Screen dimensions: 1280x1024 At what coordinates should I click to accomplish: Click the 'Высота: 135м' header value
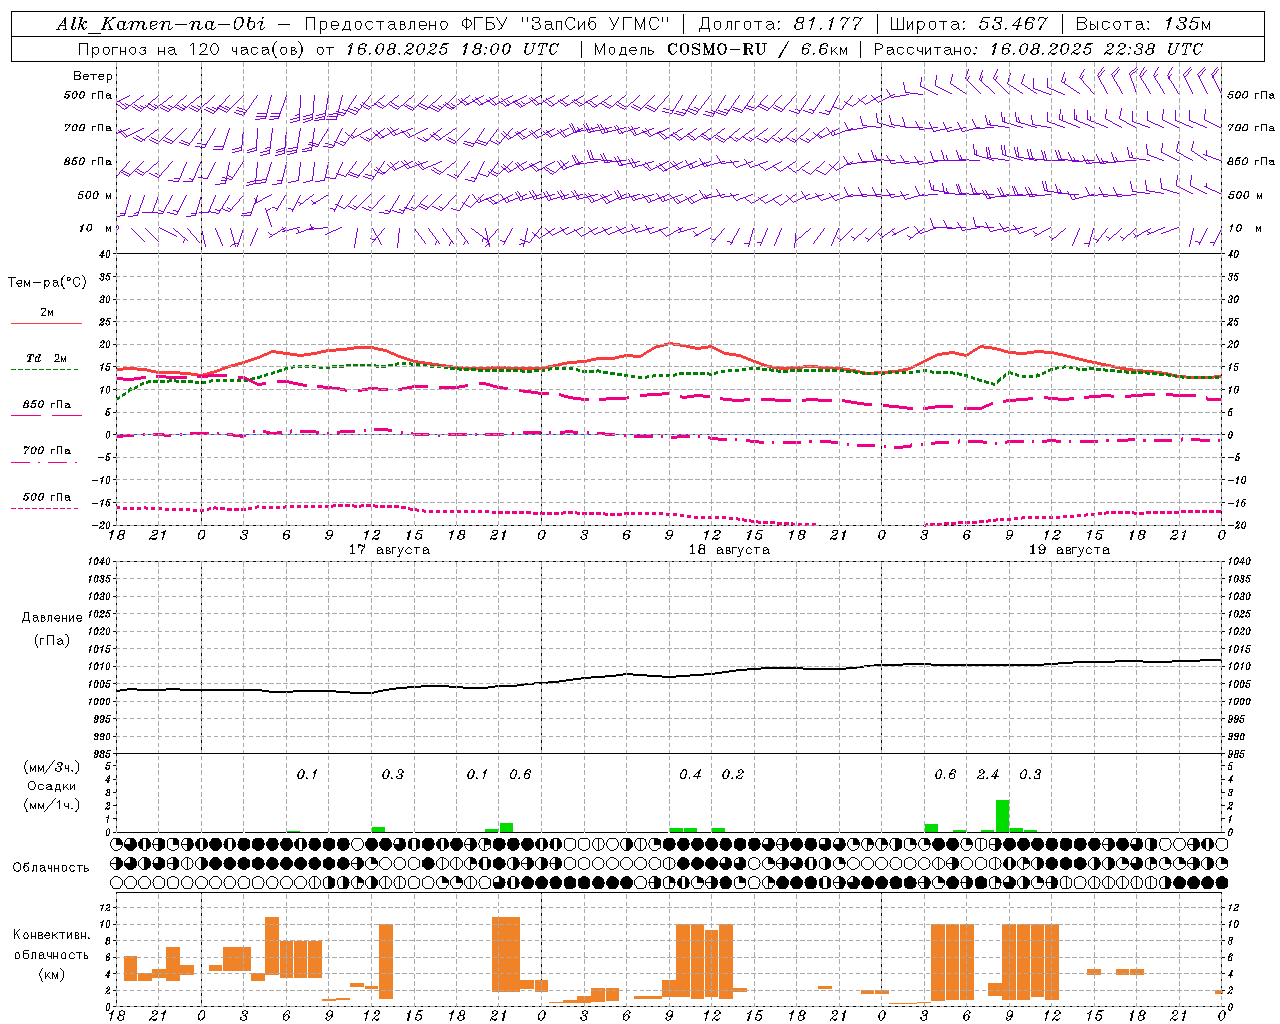point(1143,24)
